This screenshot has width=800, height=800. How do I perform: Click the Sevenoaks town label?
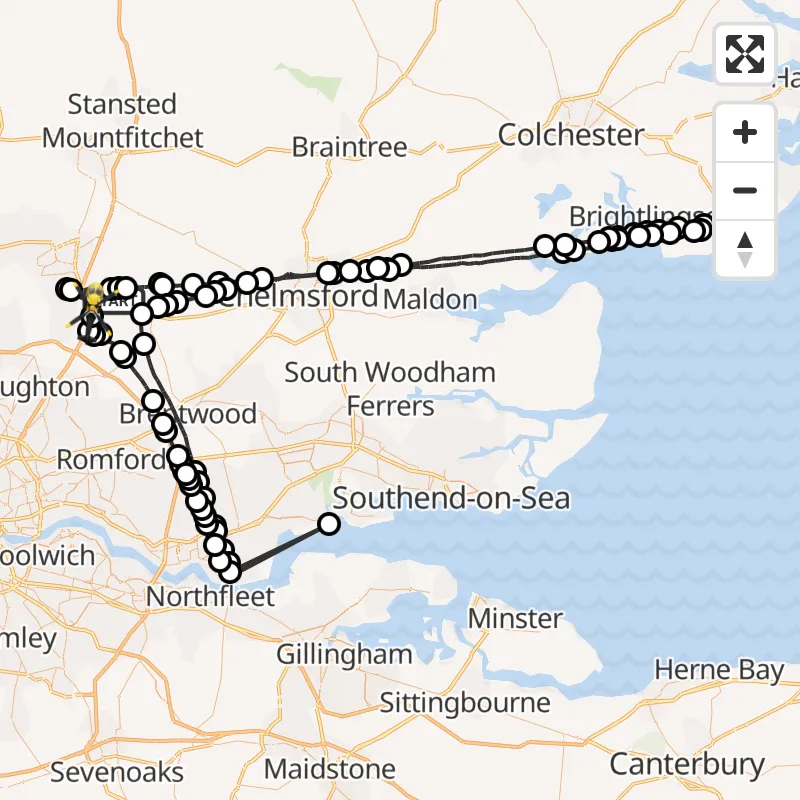117,772
